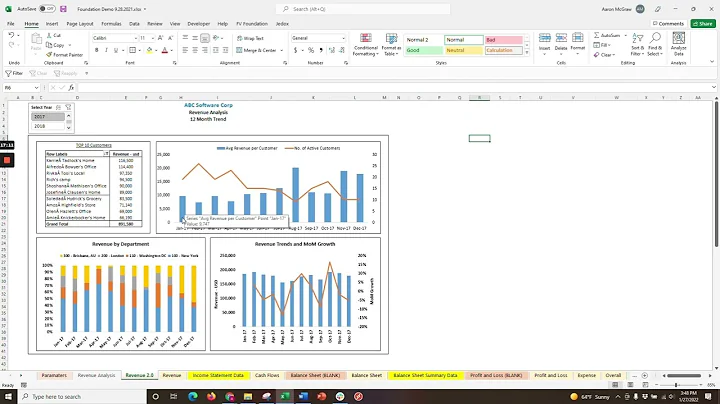Image resolution: width=720 pixels, height=404 pixels.
Task: Click the Cut scissors icon
Action: point(49,35)
